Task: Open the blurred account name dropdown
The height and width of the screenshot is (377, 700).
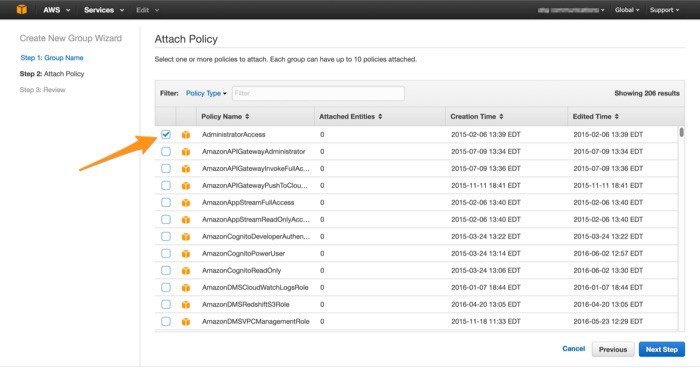Action: click(x=571, y=10)
